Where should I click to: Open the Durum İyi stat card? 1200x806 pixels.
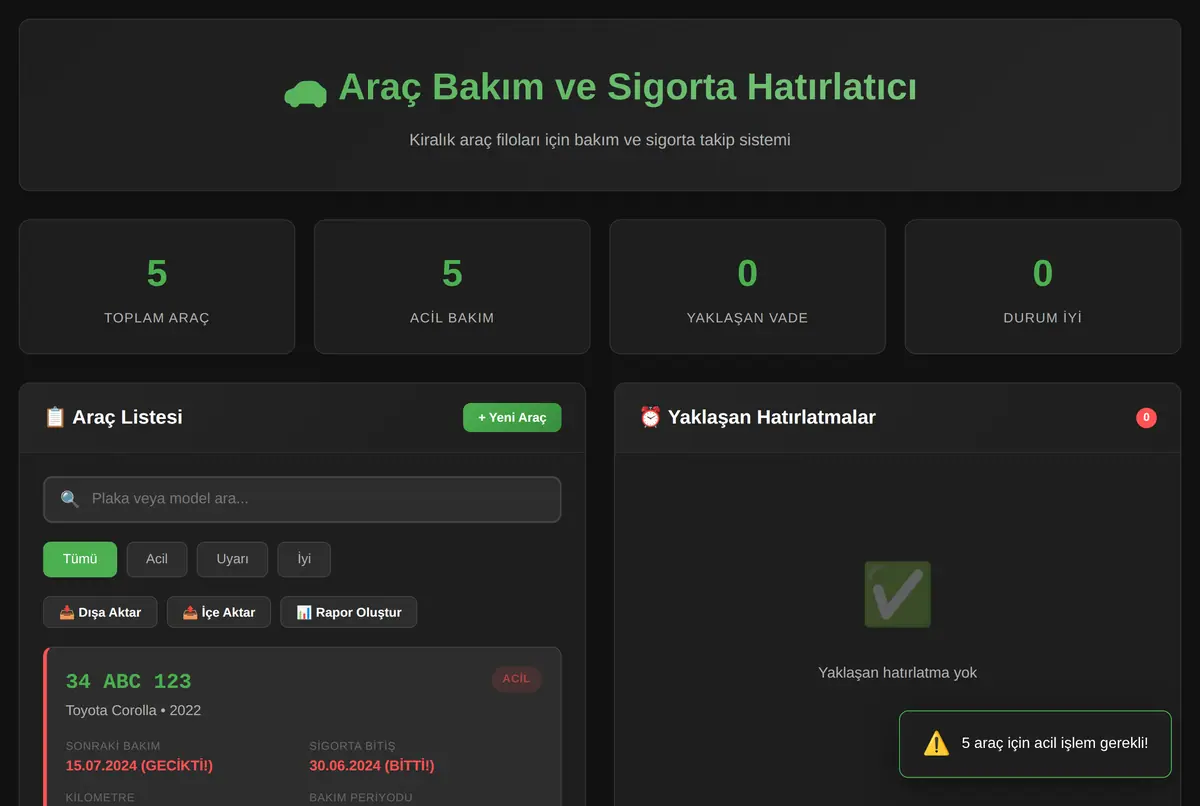(x=1043, y=287)
